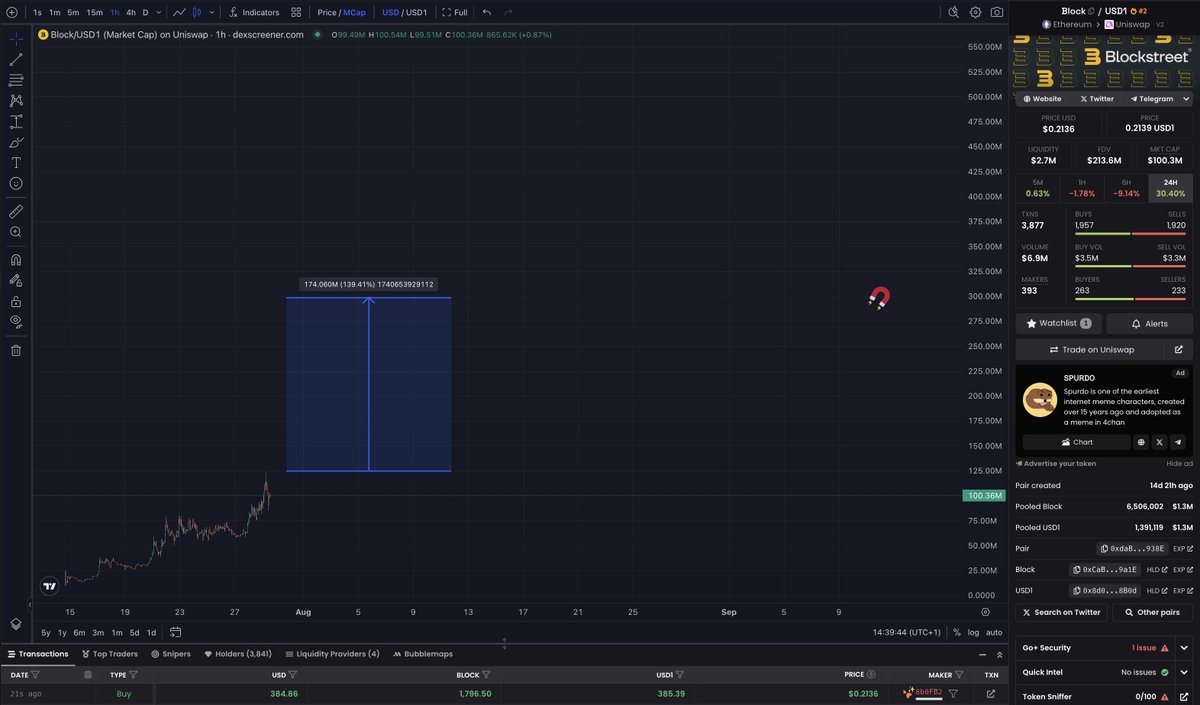This screenshot has height=705, width=1200.
Task: Switch chart to Price mode
Action: pyautogui.click(x=326, y=12)
